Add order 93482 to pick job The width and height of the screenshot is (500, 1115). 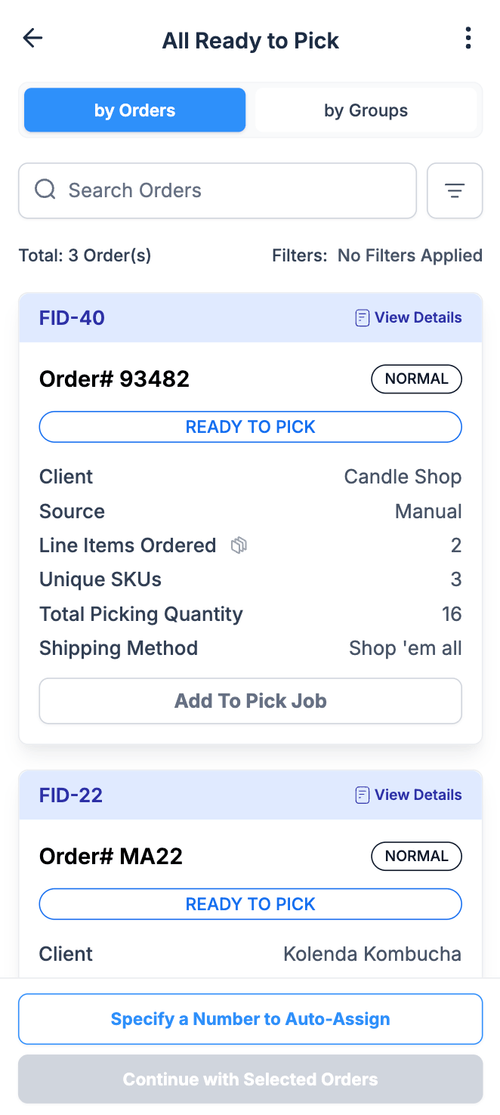[x=250, y=701]
